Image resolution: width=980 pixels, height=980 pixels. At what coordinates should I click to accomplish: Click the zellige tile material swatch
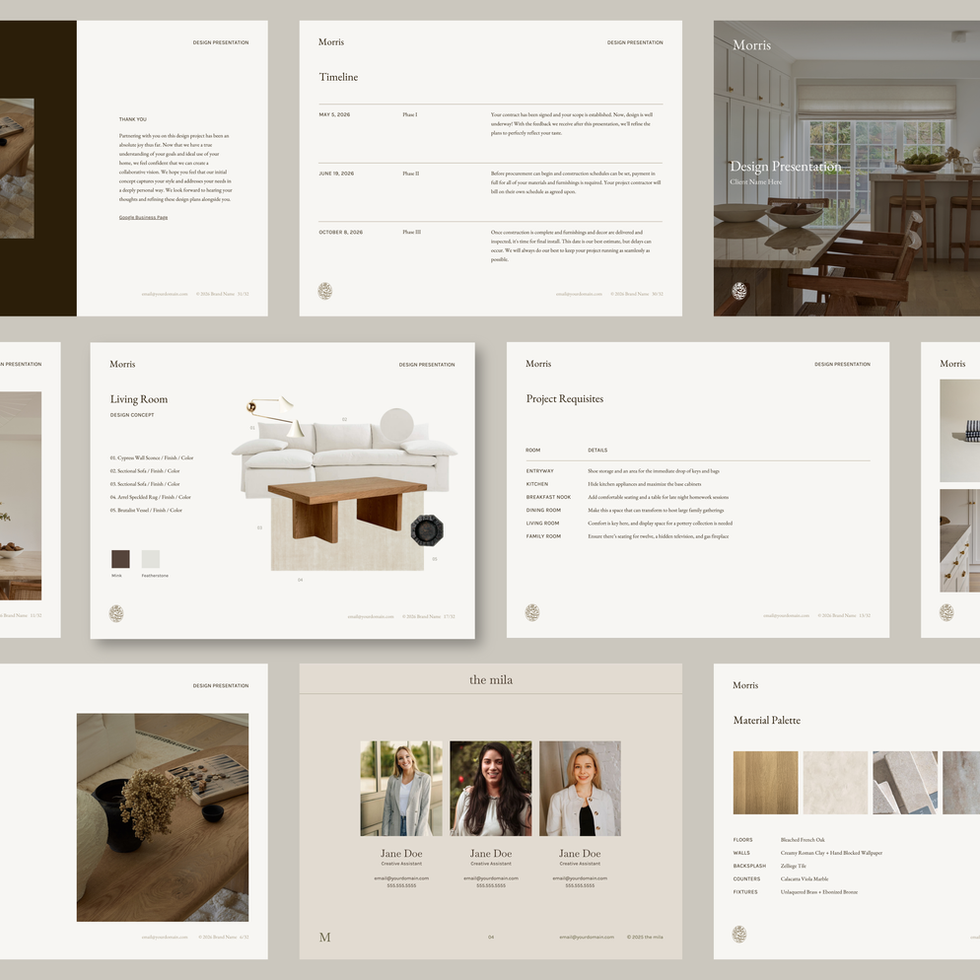point(905,782)
